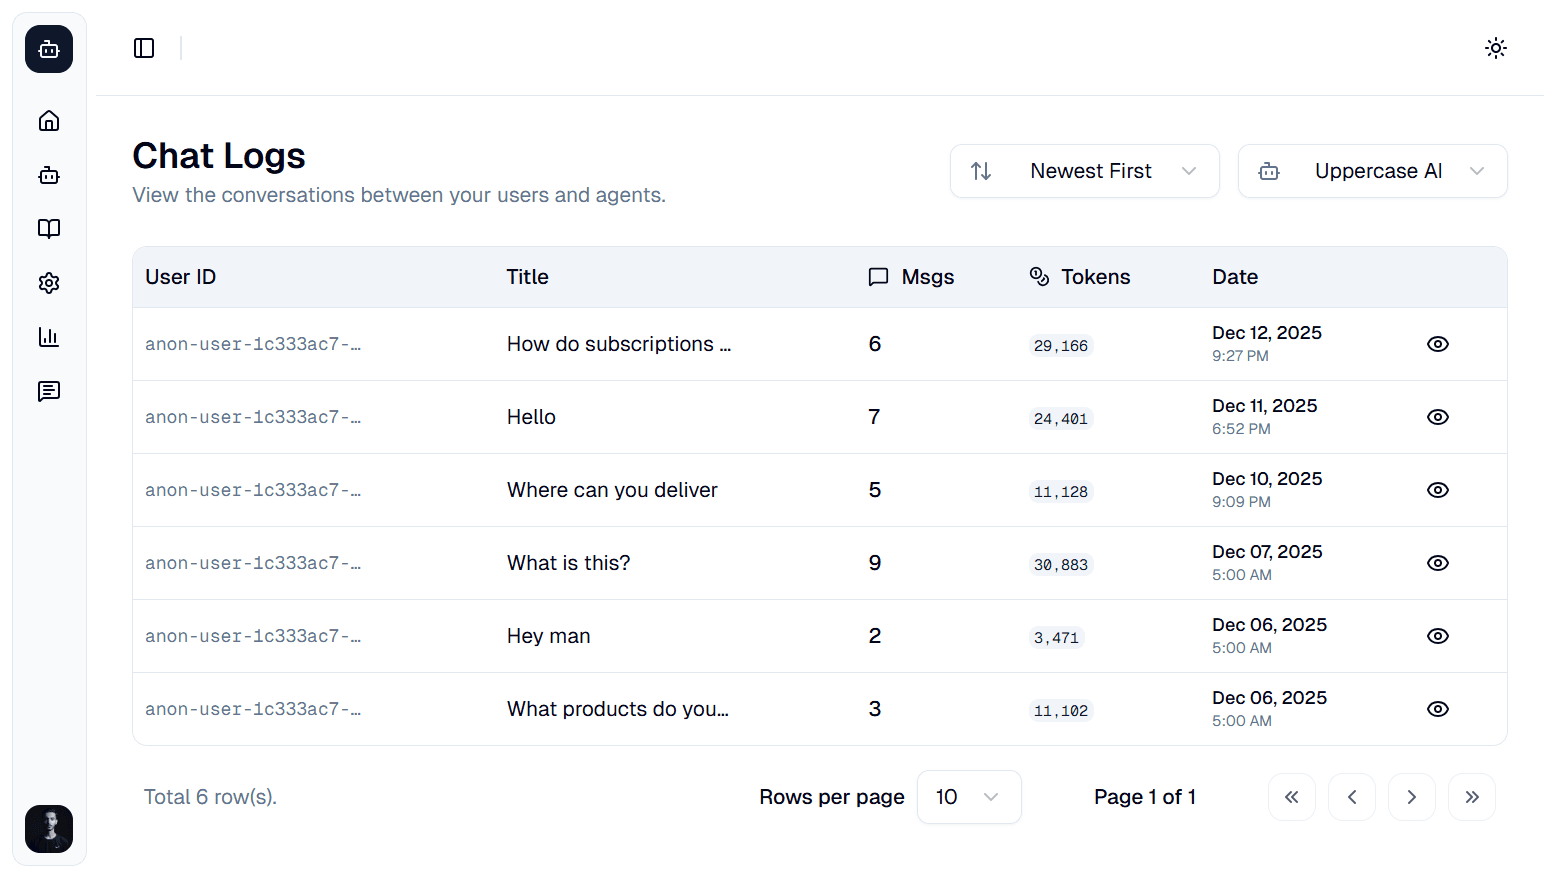Click the top-left bot logo icon
Screen dimensions: 1544x878
[x=48, y=48]
